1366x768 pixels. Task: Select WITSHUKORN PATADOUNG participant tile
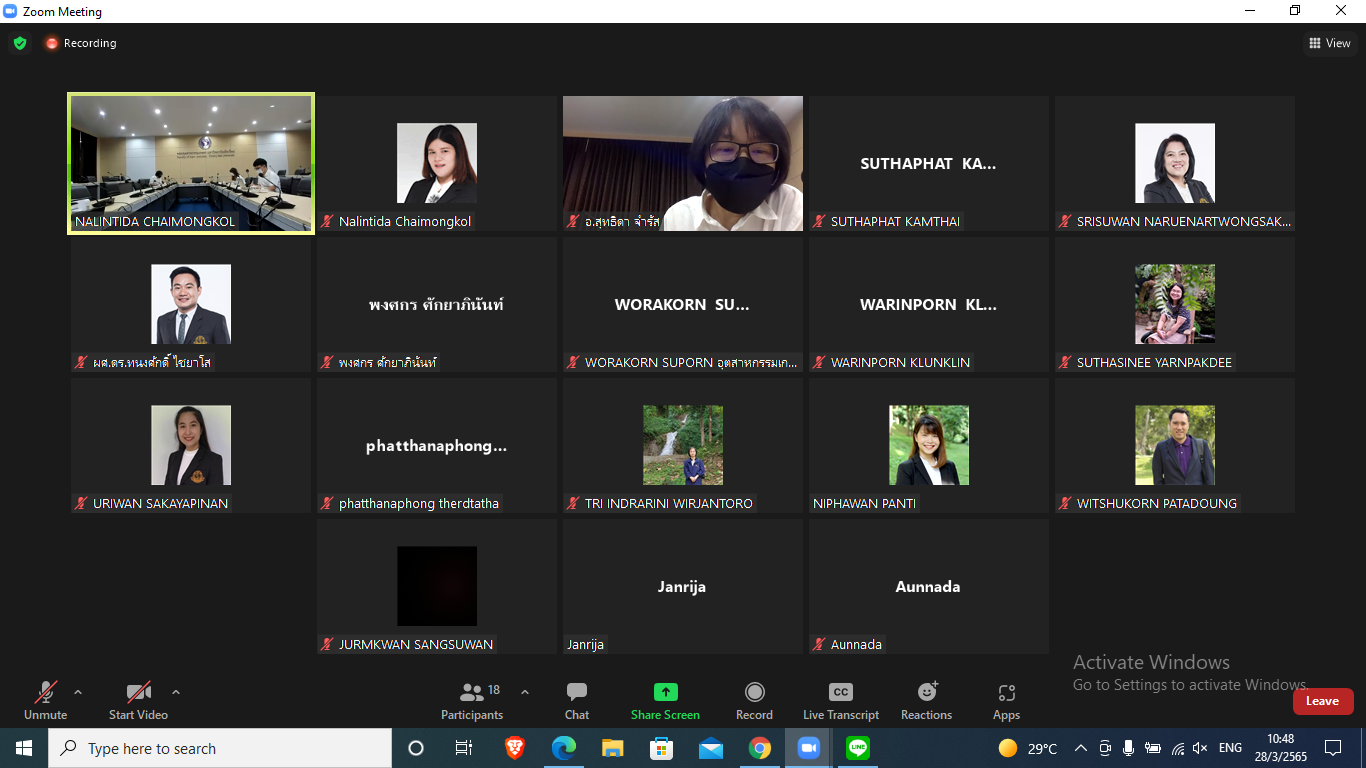[x=1175, y=445]
